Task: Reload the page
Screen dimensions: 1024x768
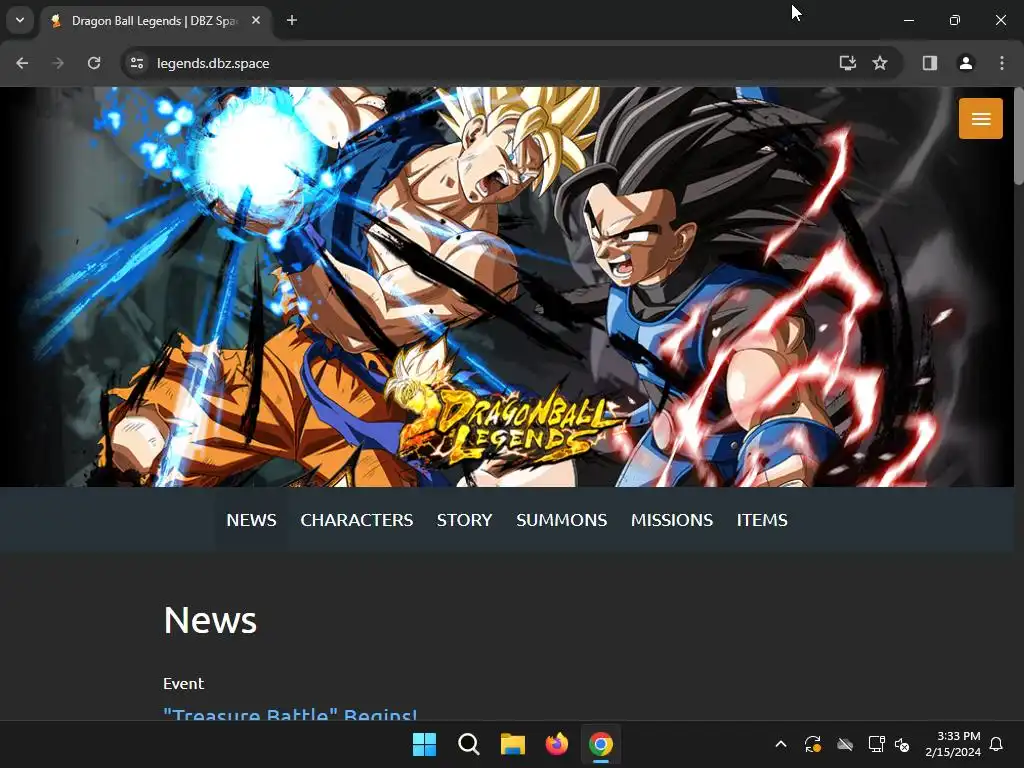Action: coord(94,63)
